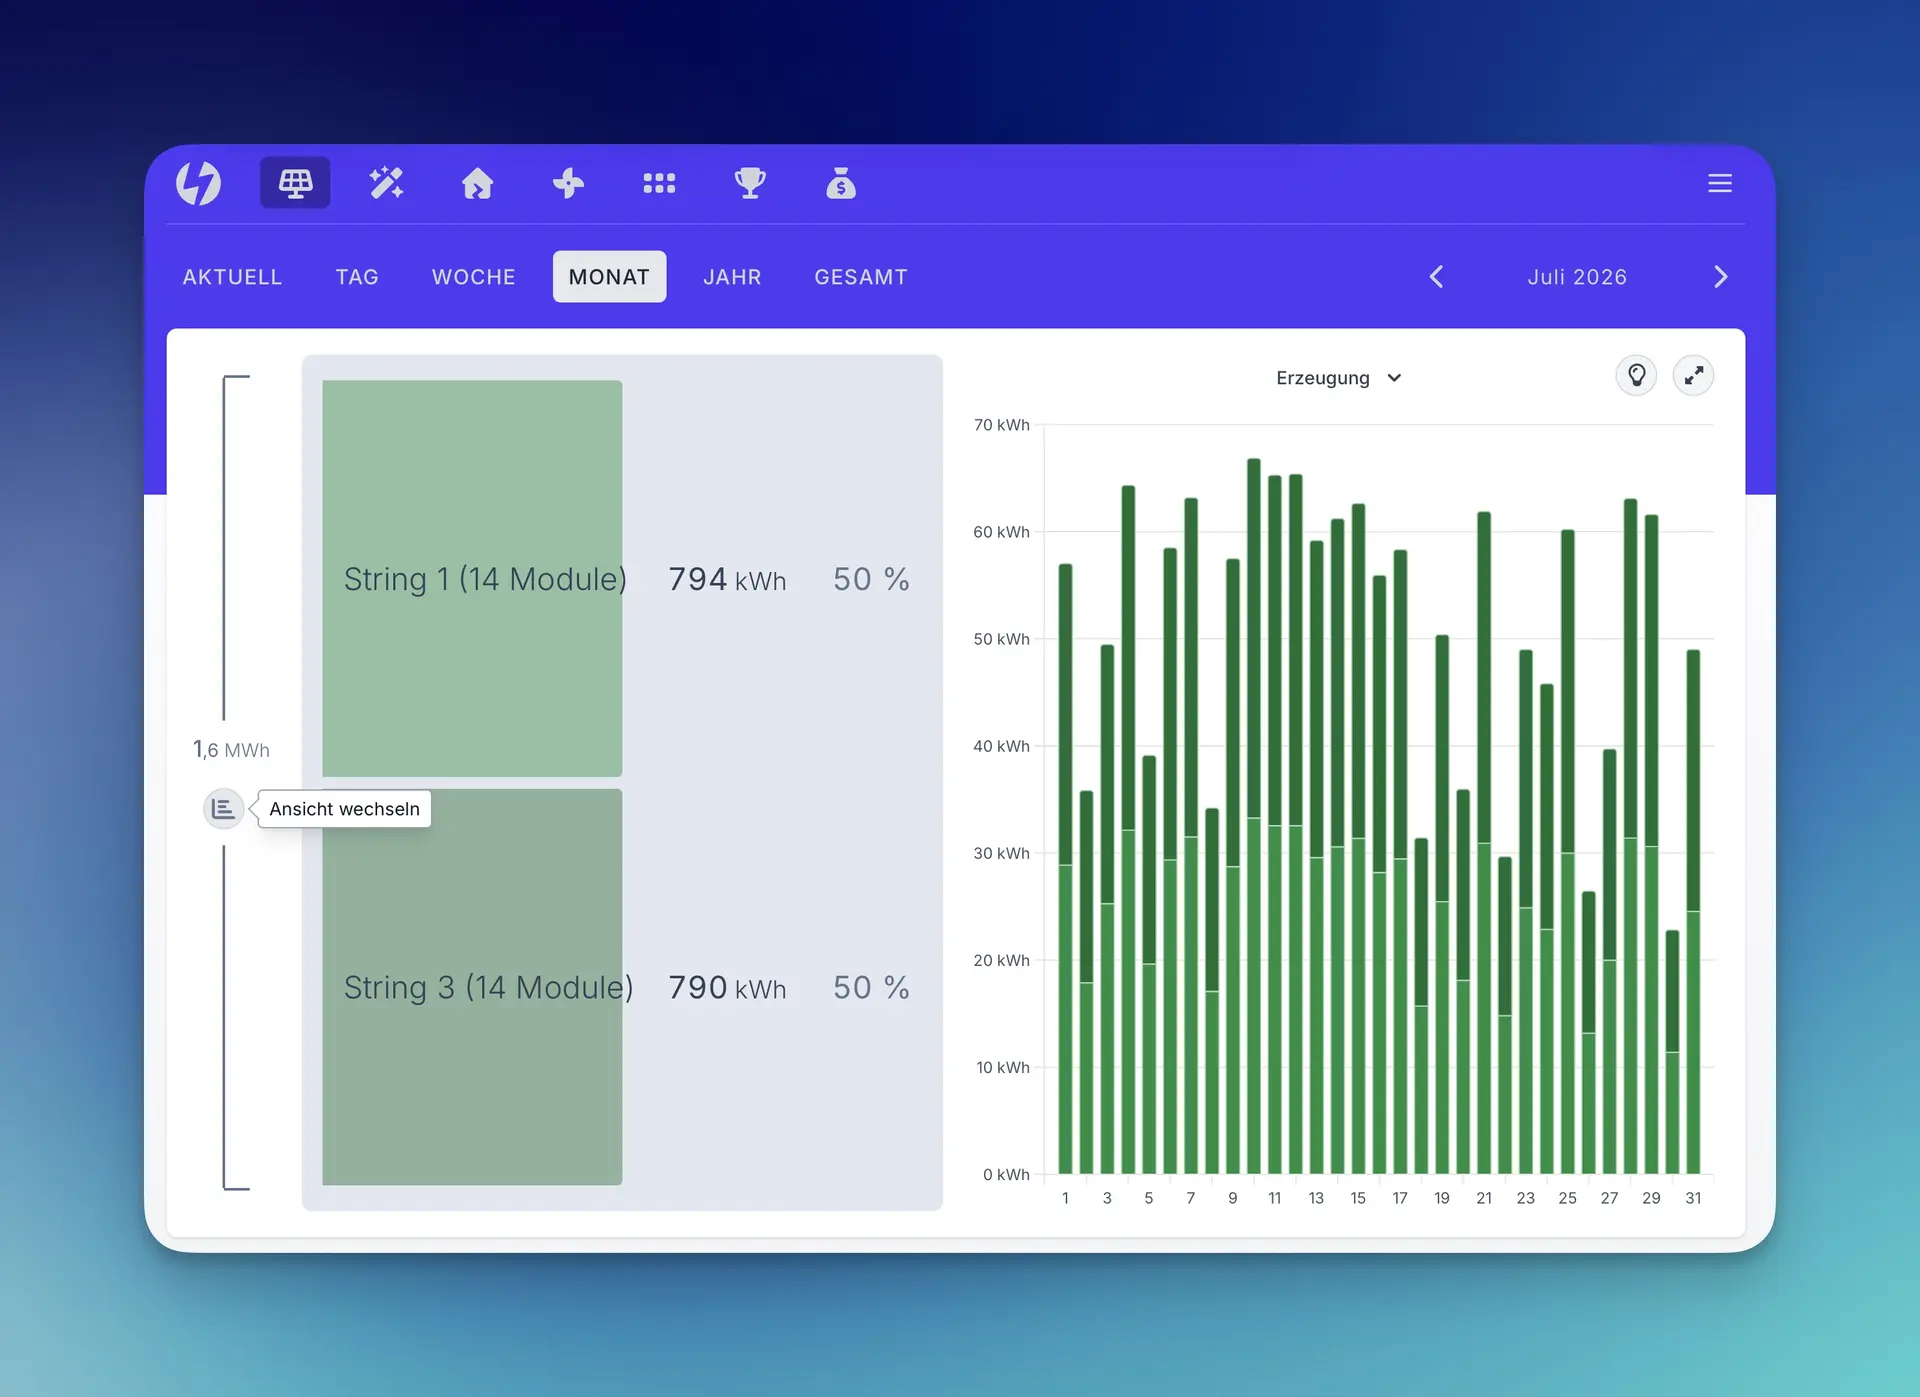
Task: Toggle the lightbulb hints button
Action: [x=1637, y=376]
